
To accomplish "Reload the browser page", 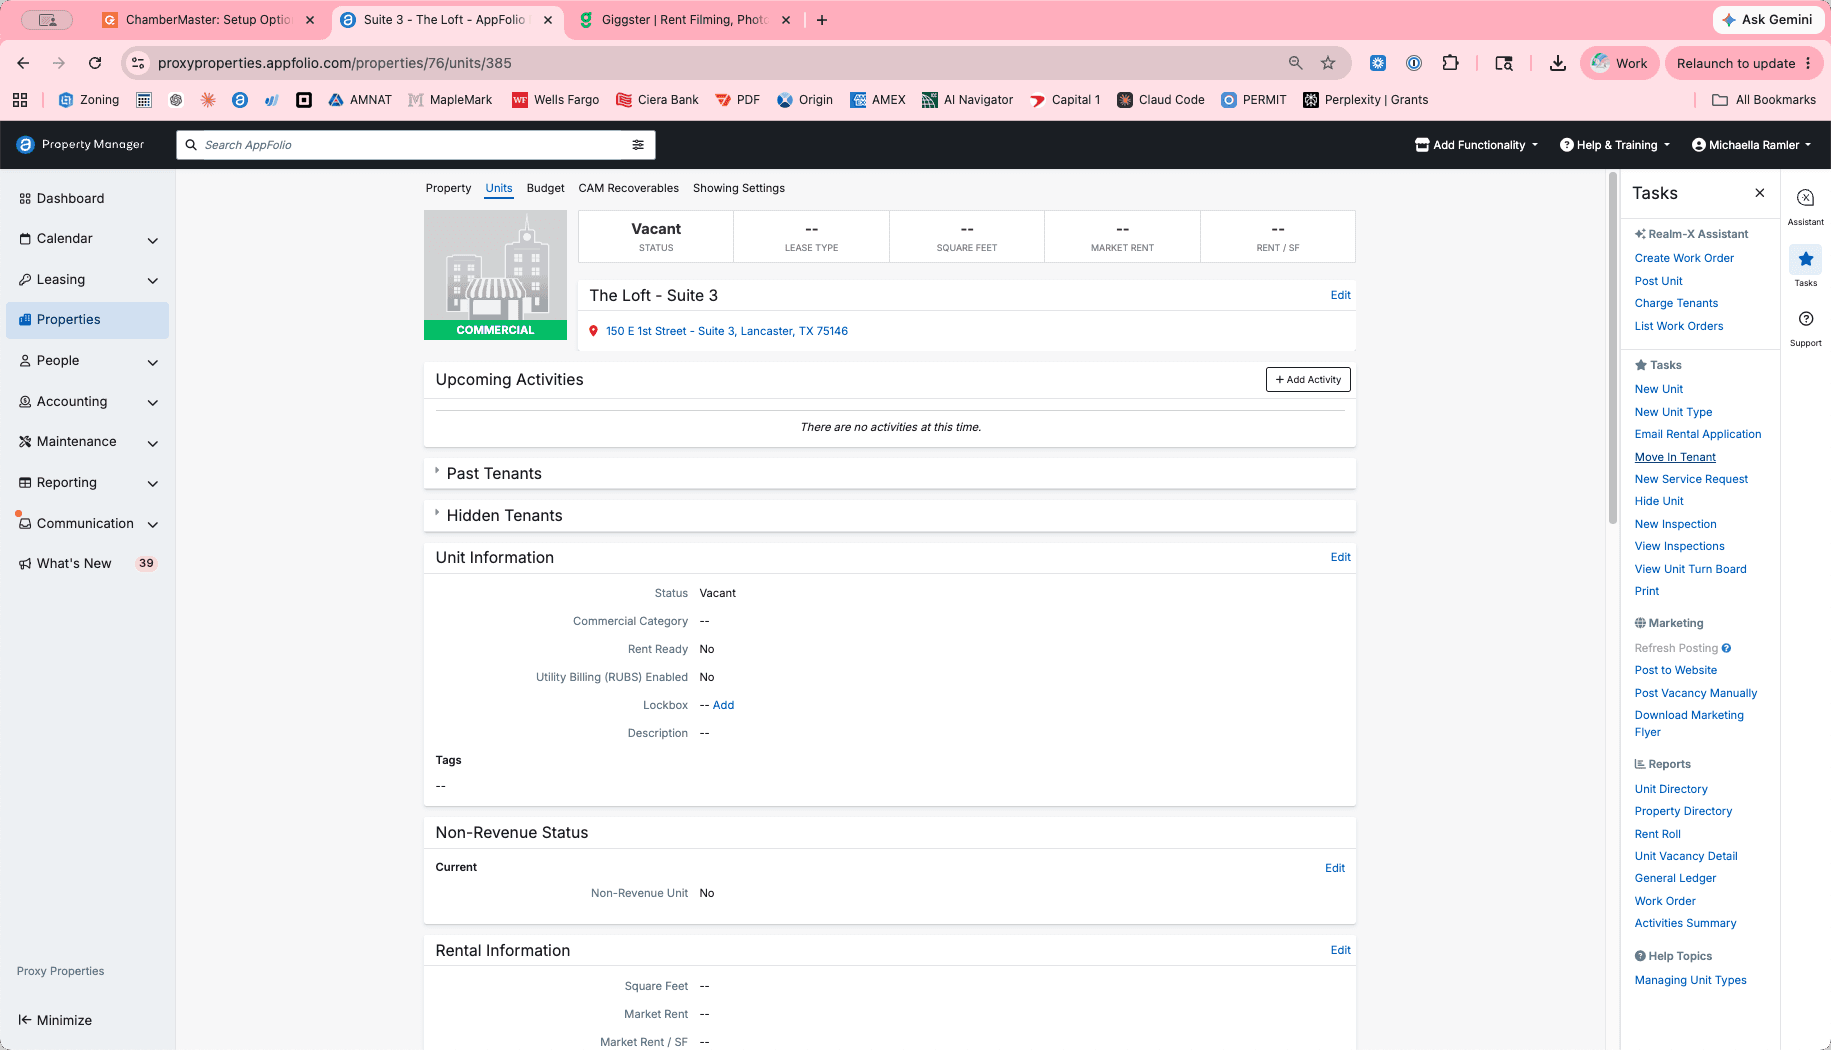I will point(95,63).
